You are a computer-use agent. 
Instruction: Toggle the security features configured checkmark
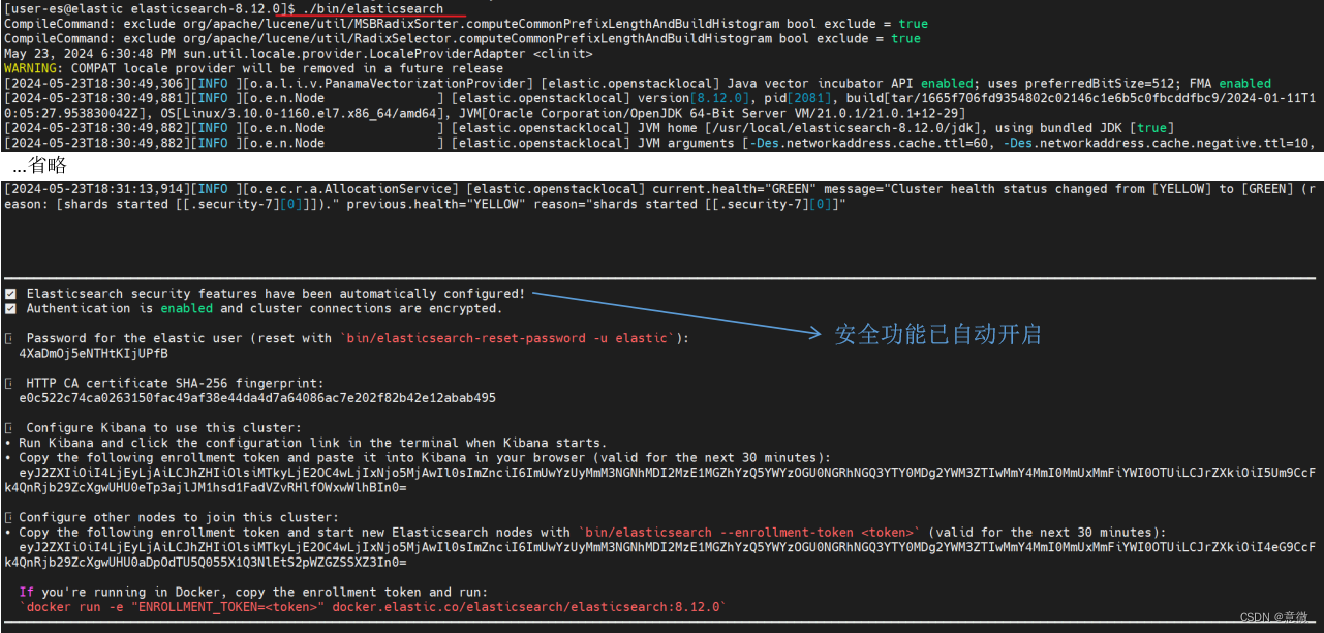point(10,293)
